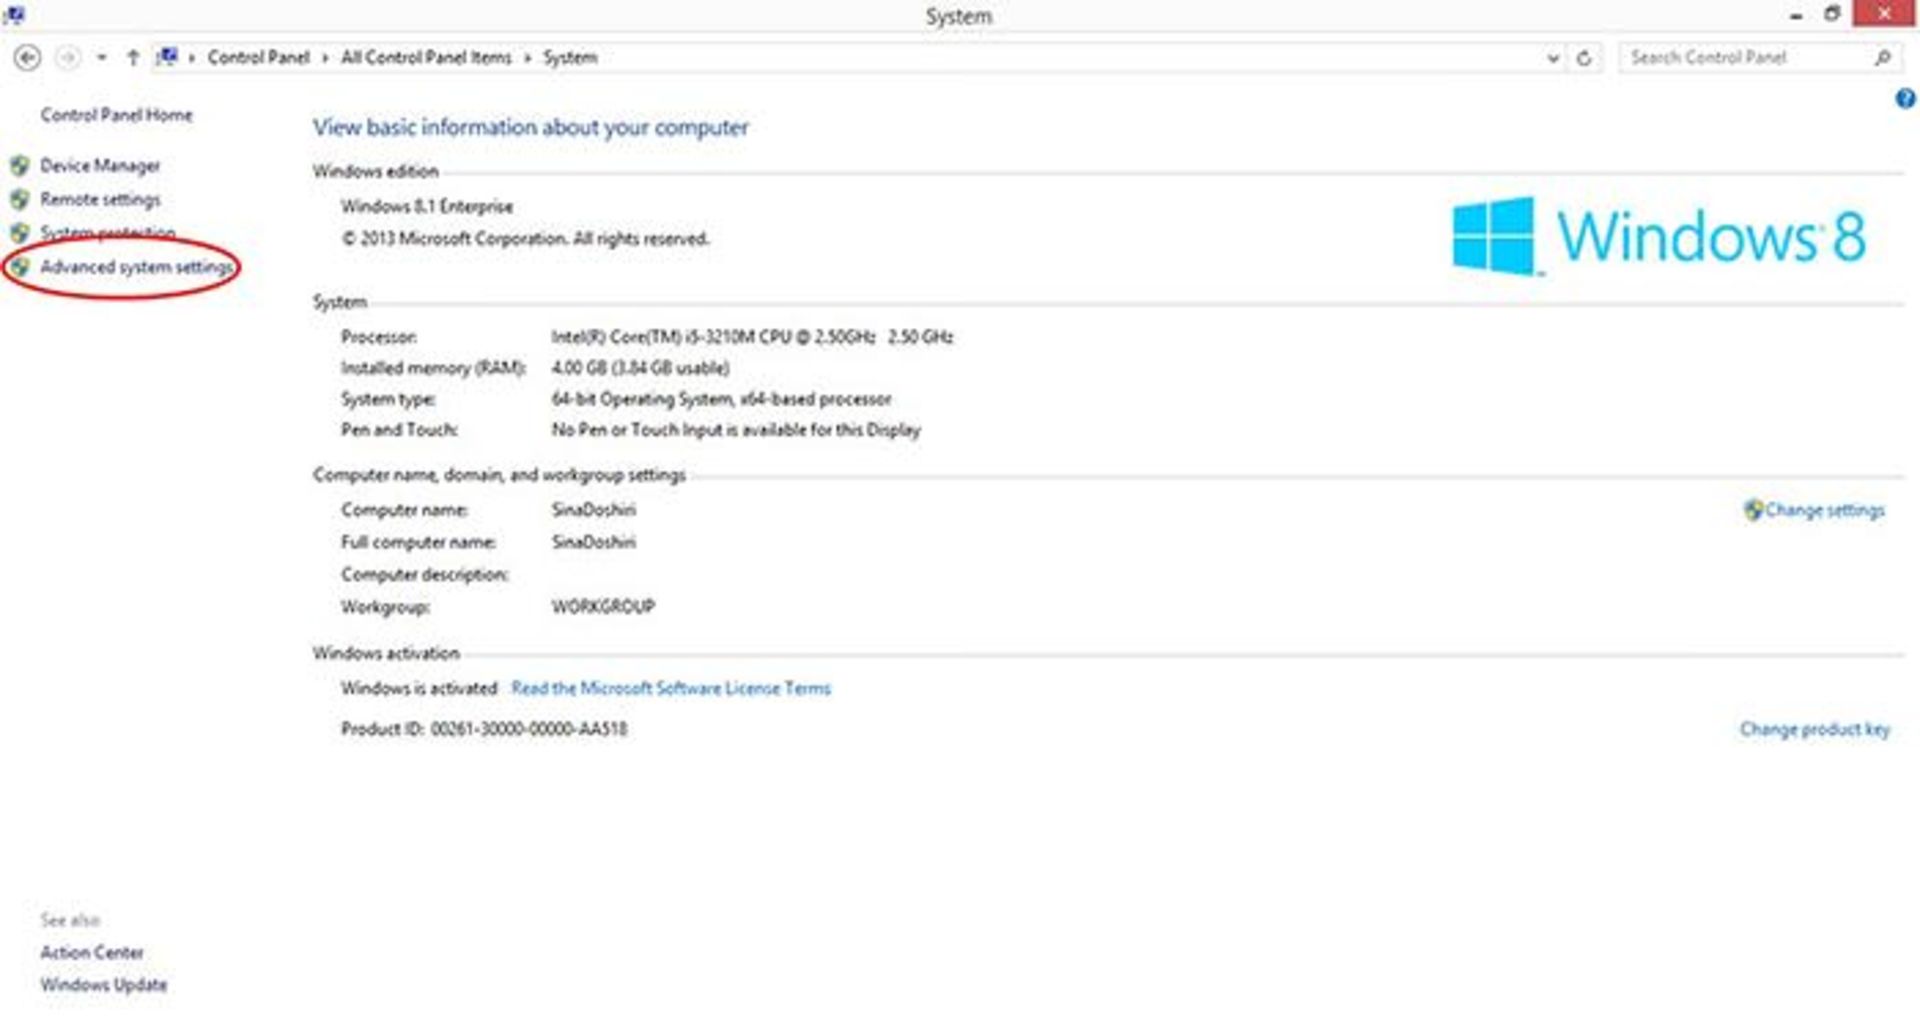Click the address bar computer icon
Viewport: 1920px width, 1023px height.
(167, 57)
